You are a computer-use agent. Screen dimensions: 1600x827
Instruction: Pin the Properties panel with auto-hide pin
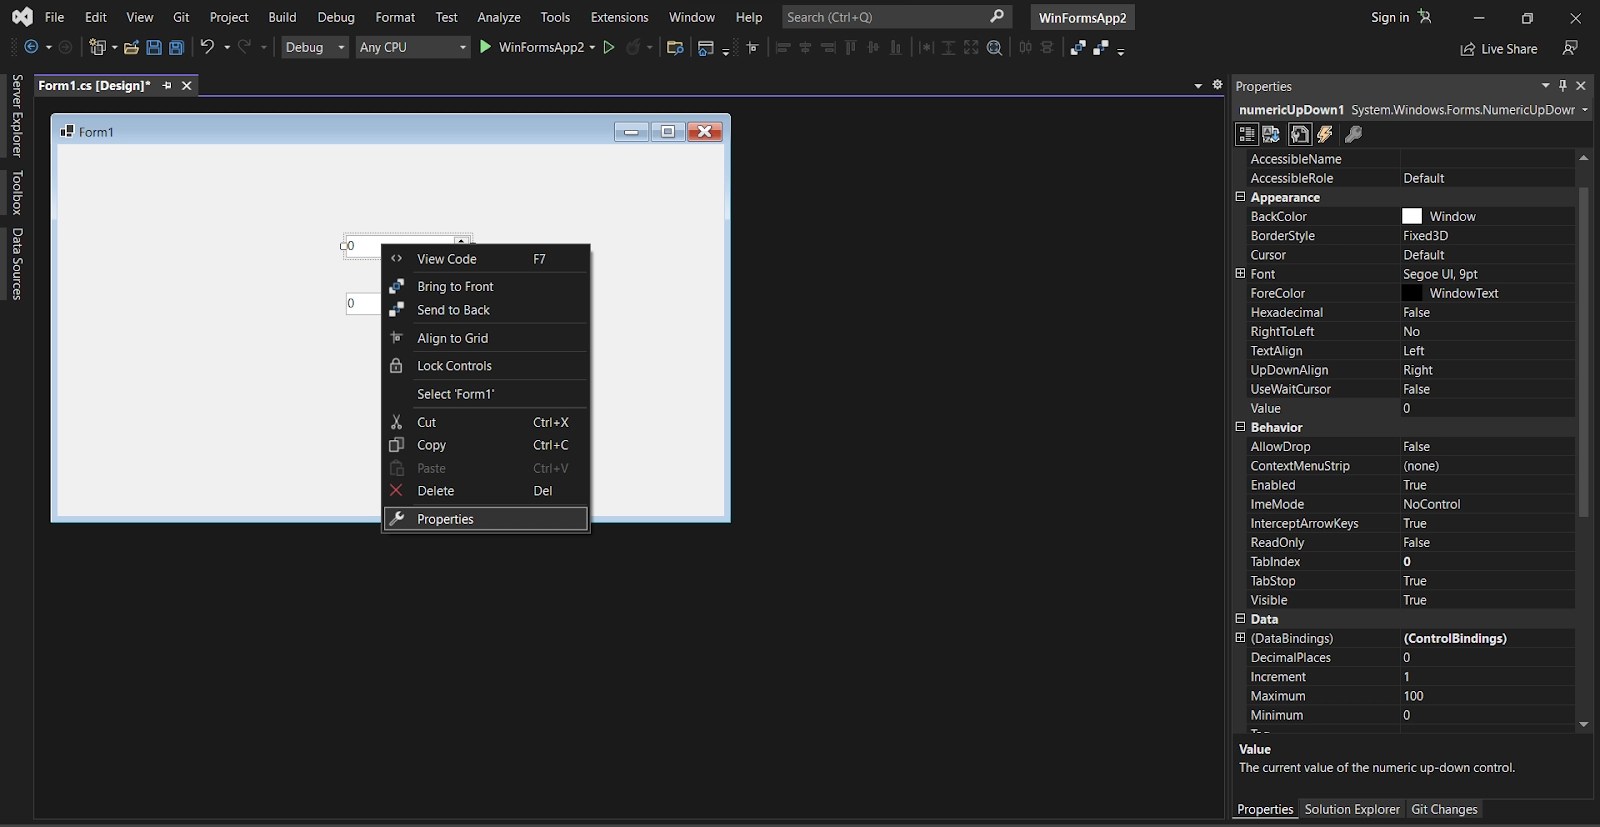[x=1563, y=86]
